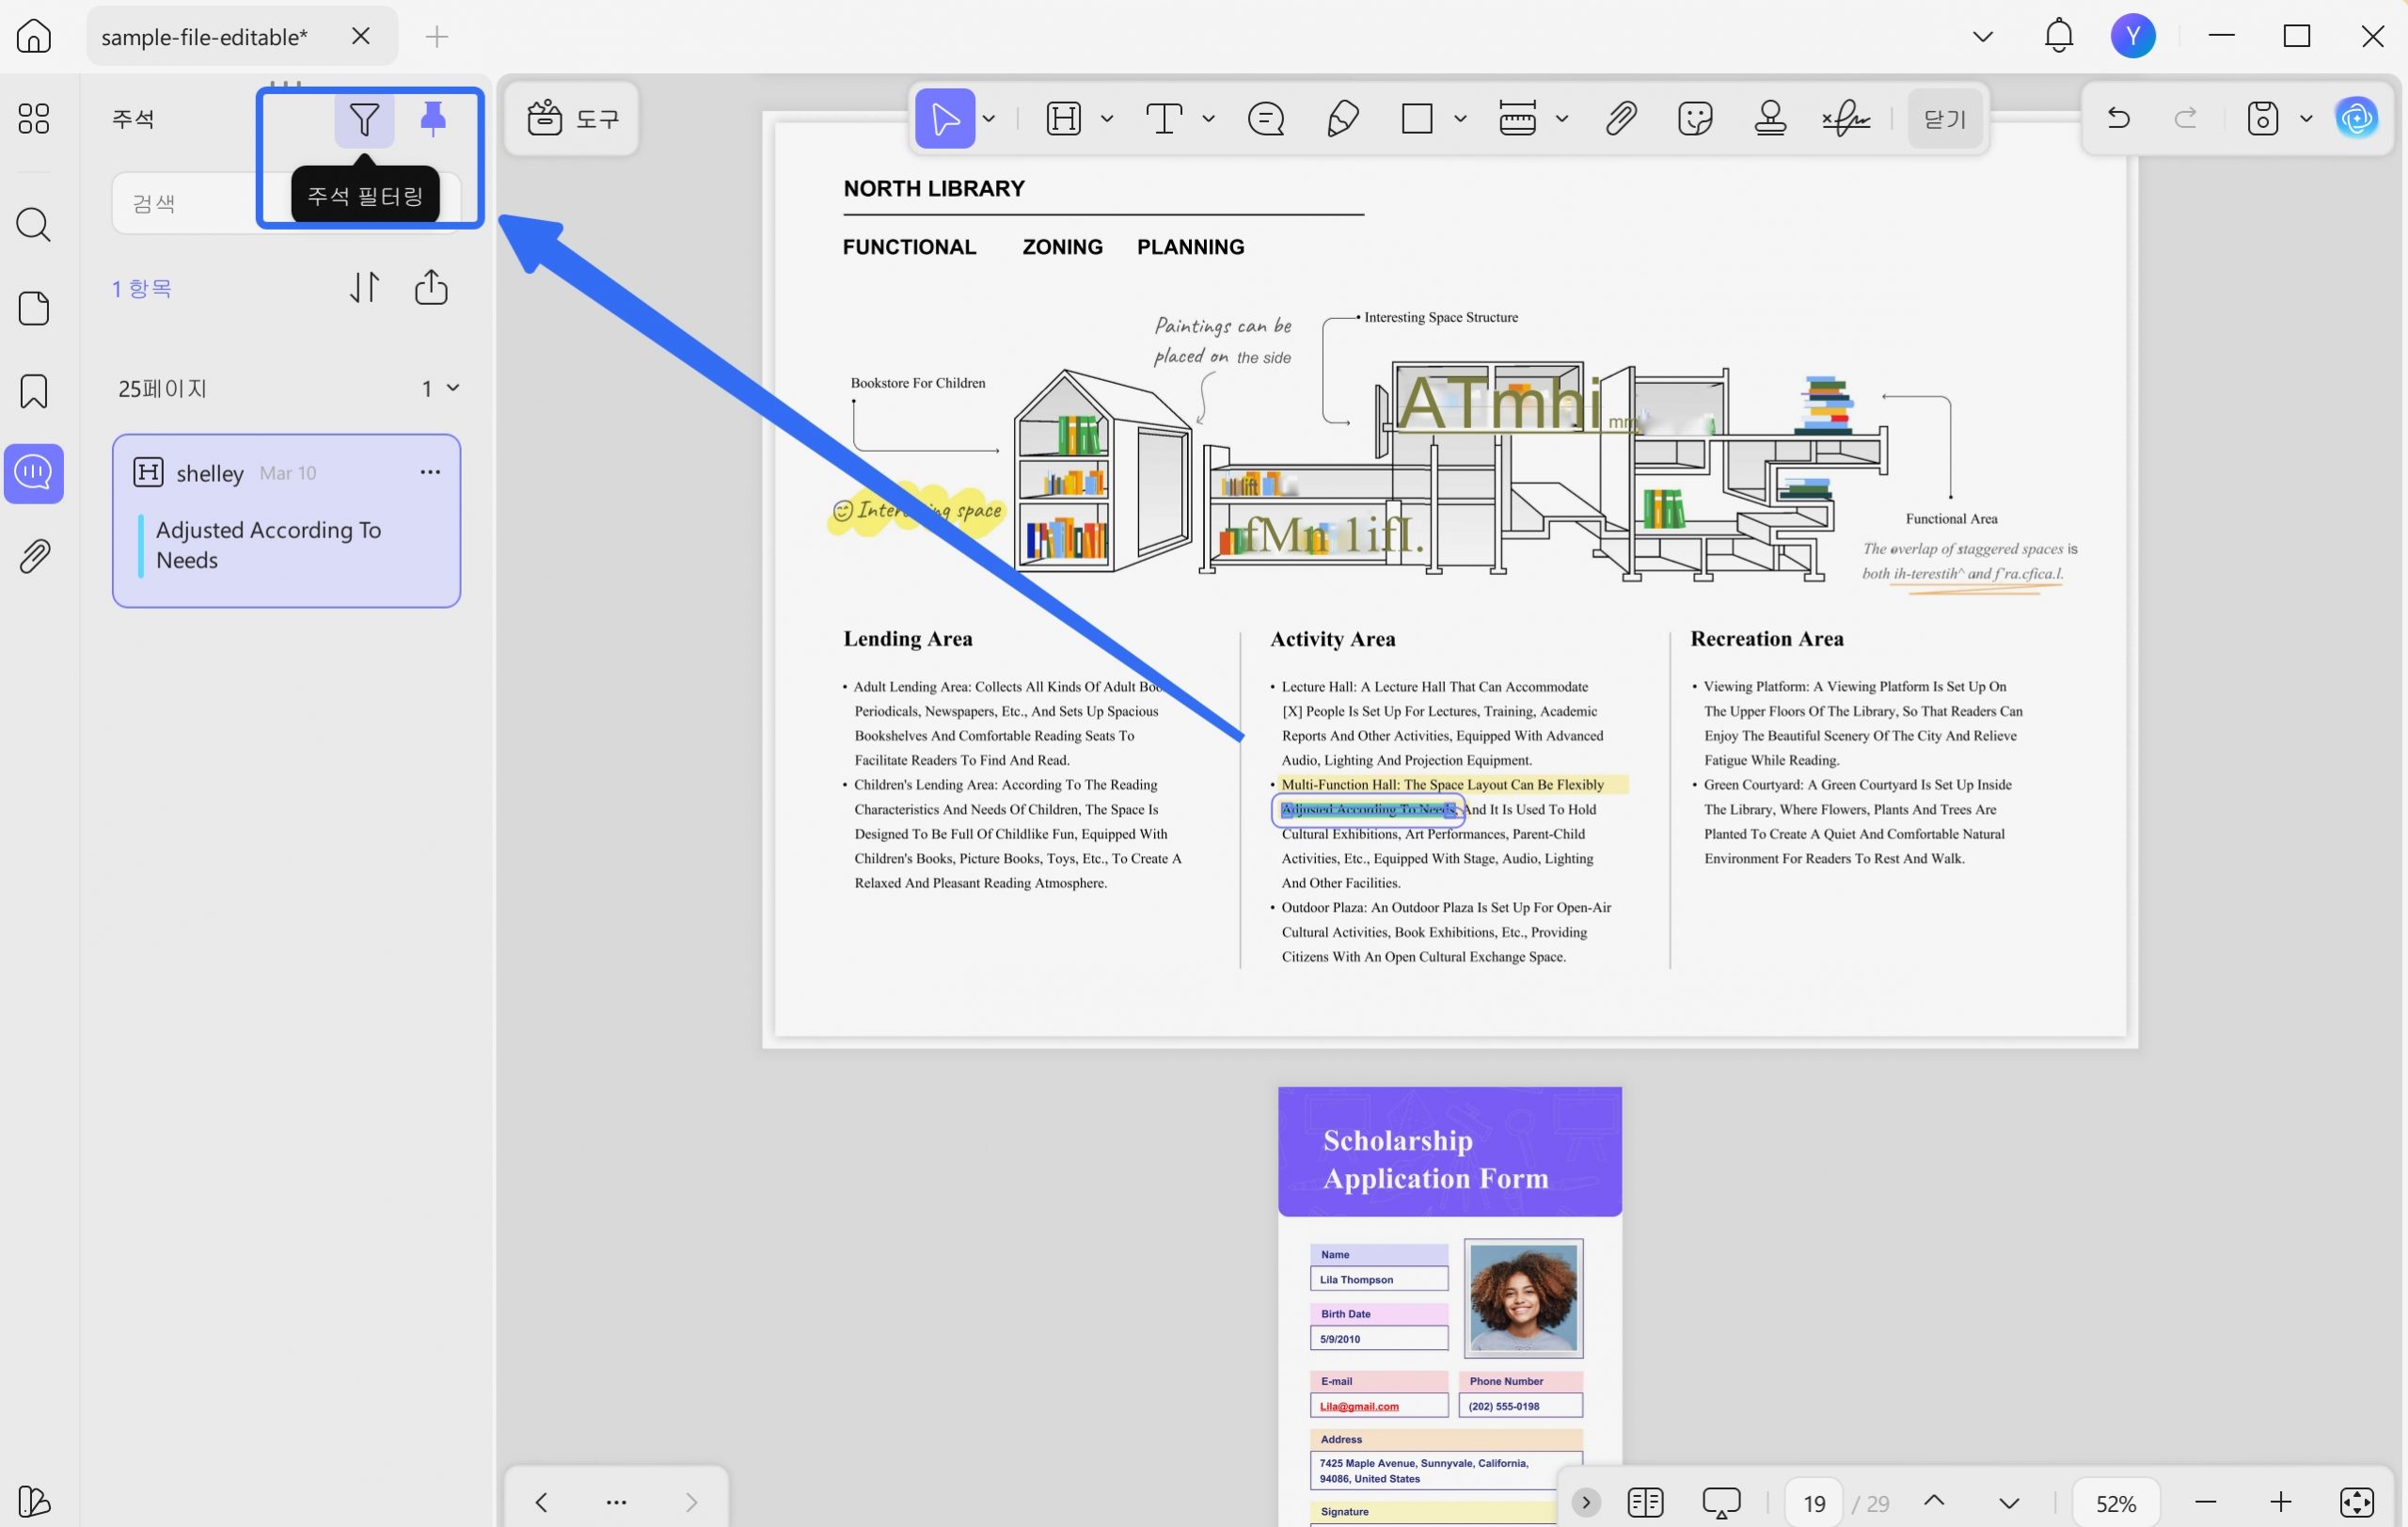The height and width of the screenshot is (1527, 2408).
Task: Select the rectangle shape tool
Action: point(1417,119)
